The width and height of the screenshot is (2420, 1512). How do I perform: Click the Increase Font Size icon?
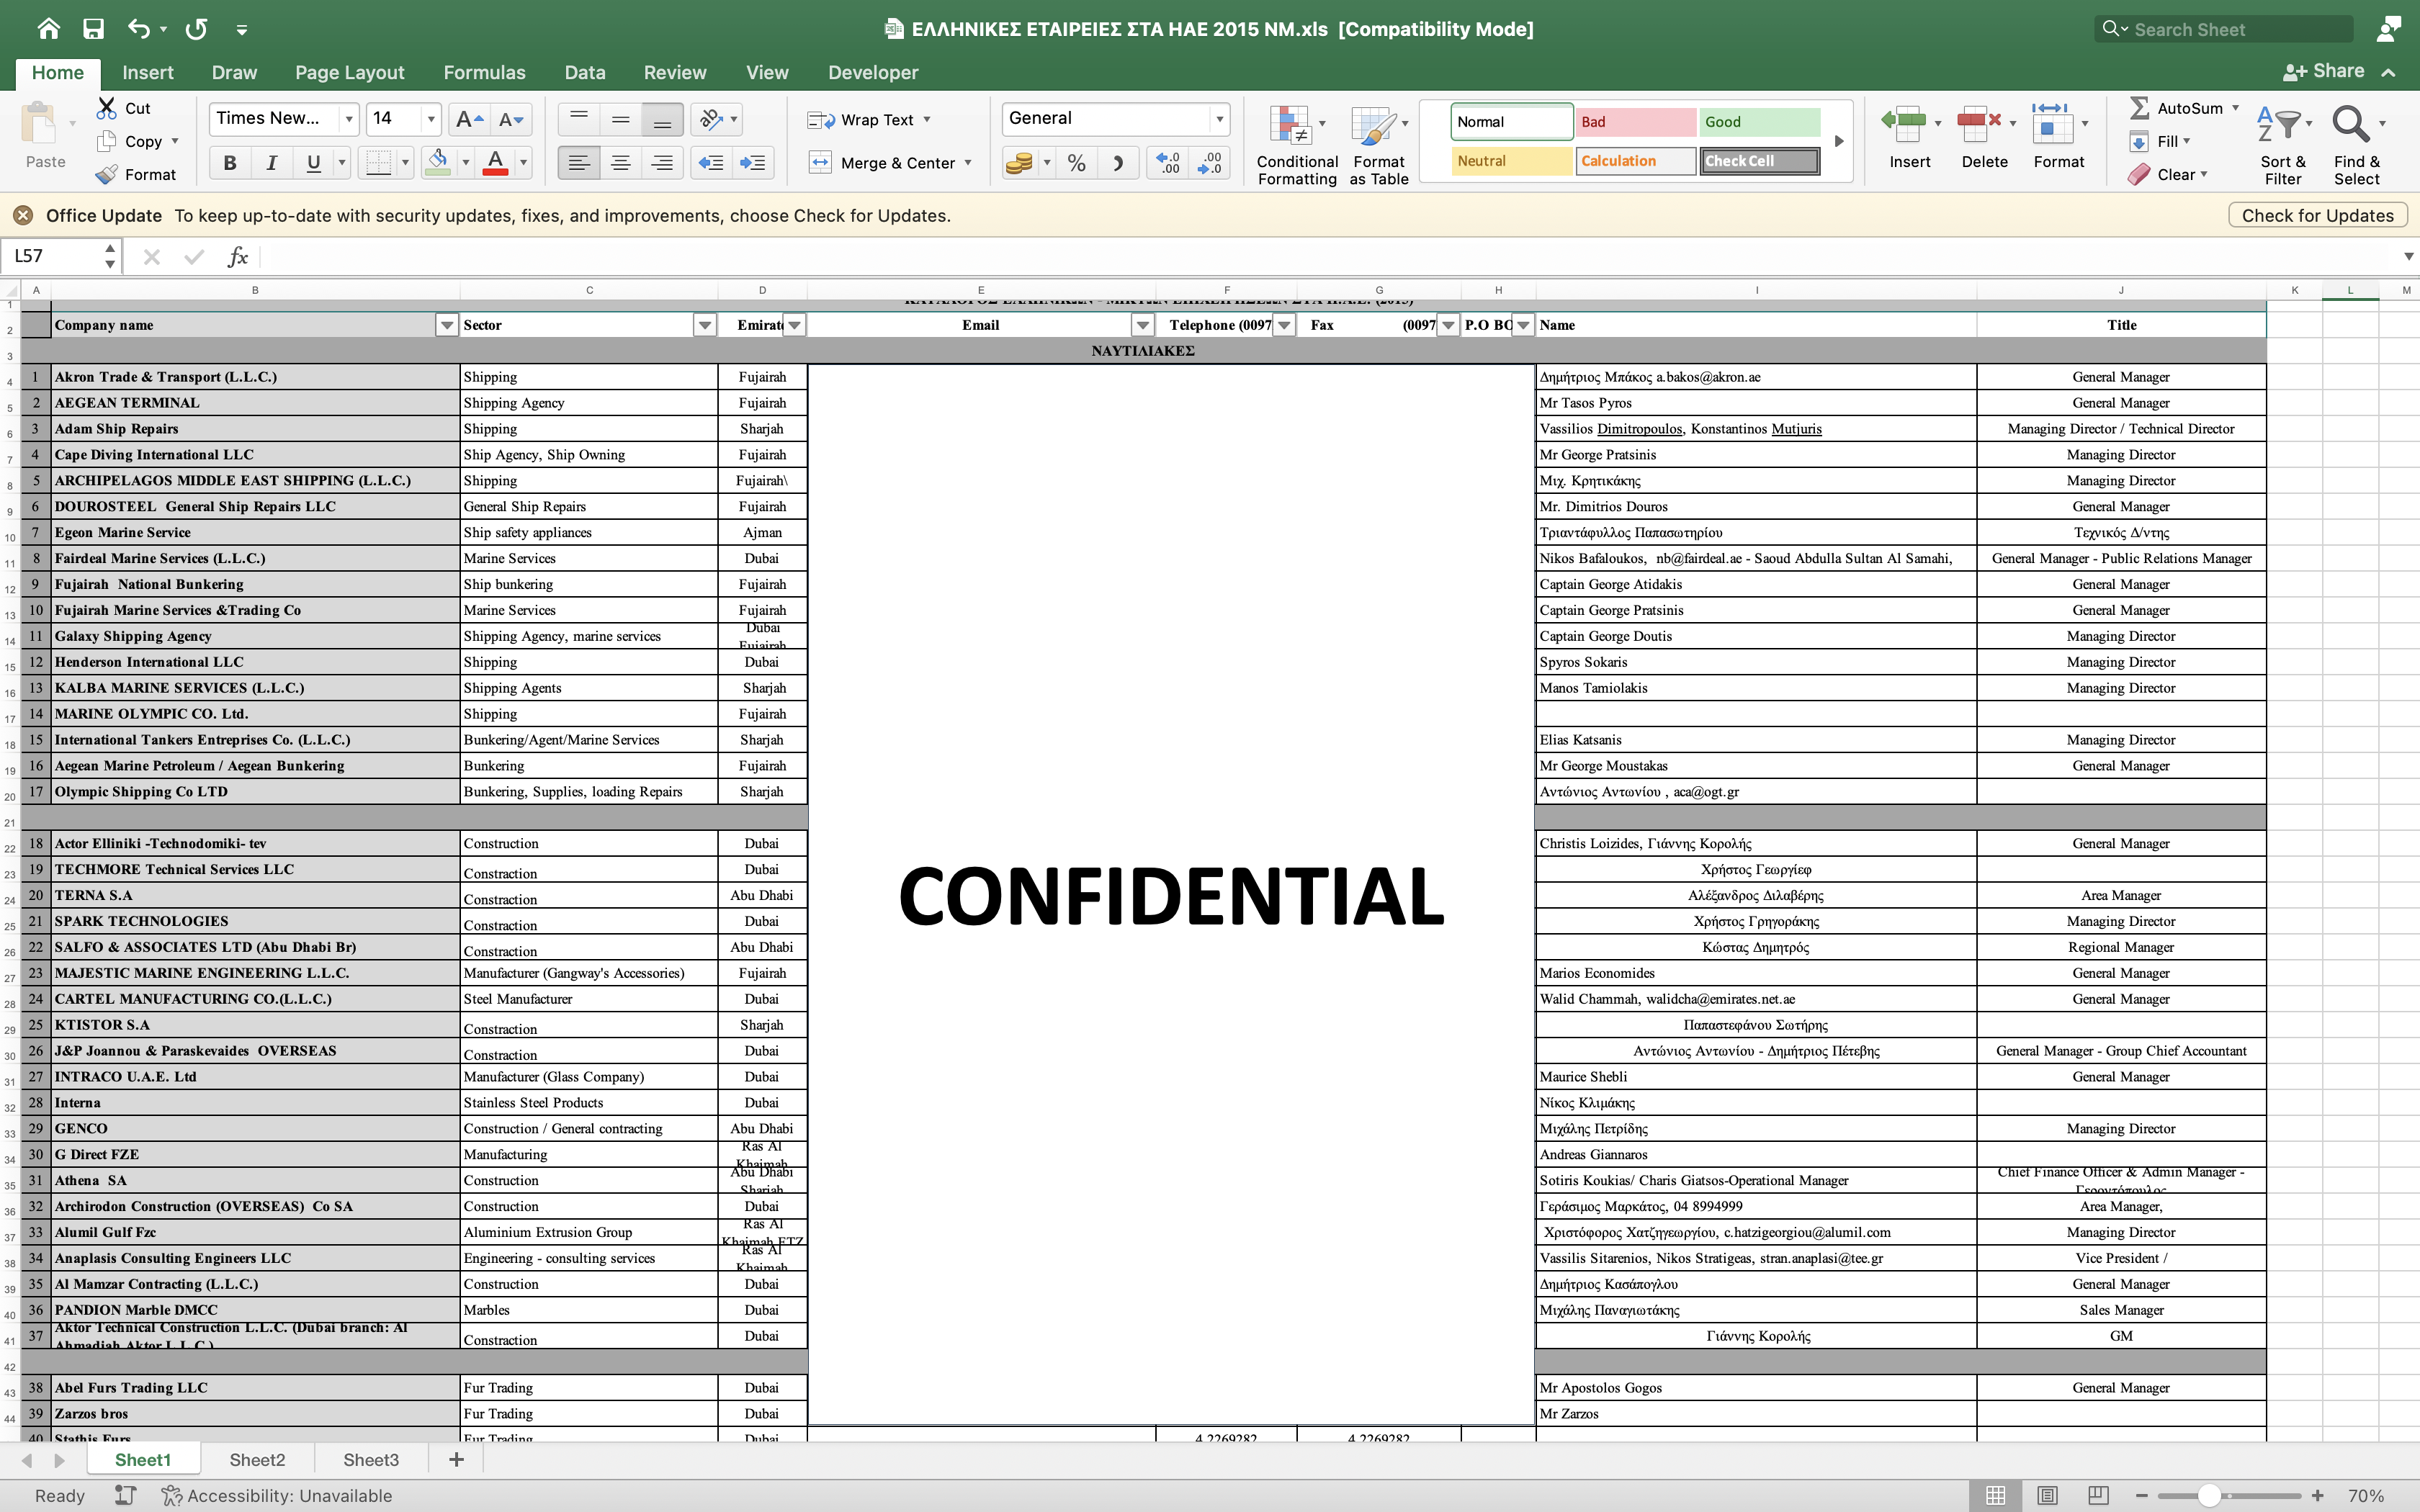pyautogui.click(x=468, y=120)
